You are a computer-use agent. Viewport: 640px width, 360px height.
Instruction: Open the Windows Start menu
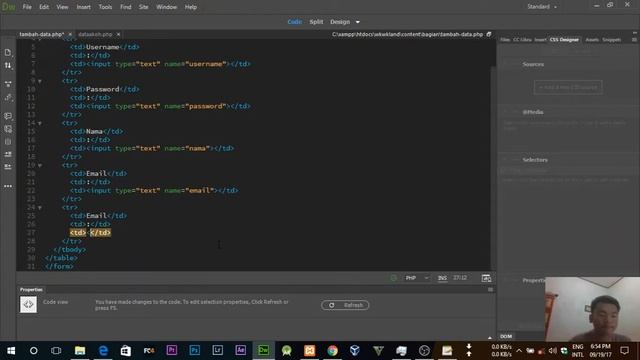pos(11,351)
